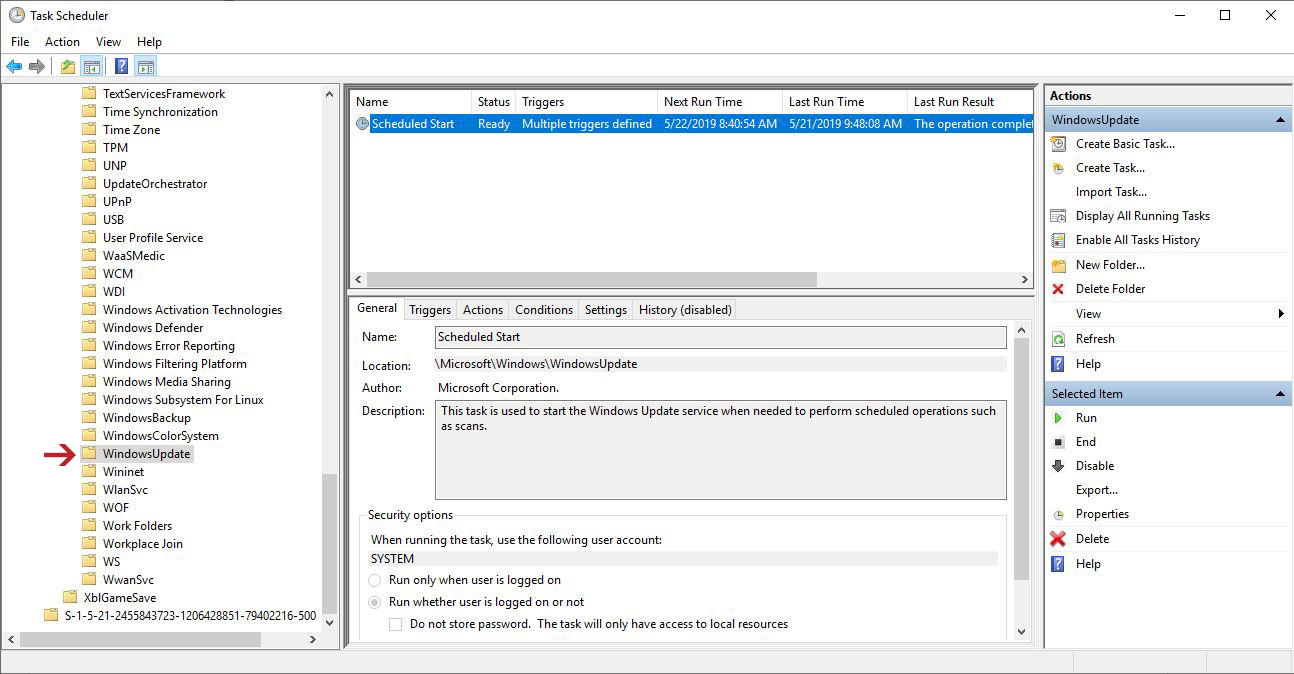Select the Windows Defender folder
1294x674 pixels.
coord(152,328)
